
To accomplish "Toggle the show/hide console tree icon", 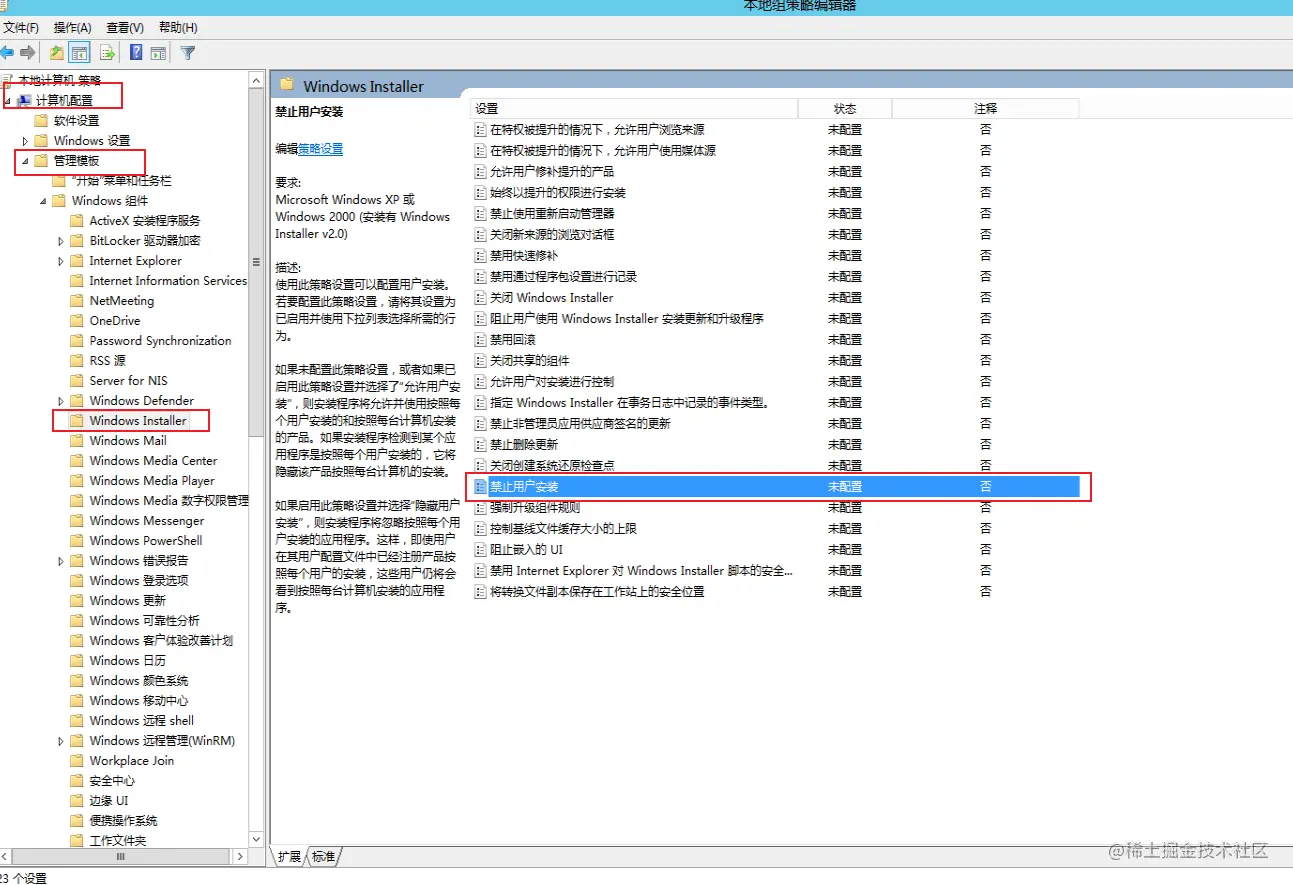I will click(x=80, y=52).
